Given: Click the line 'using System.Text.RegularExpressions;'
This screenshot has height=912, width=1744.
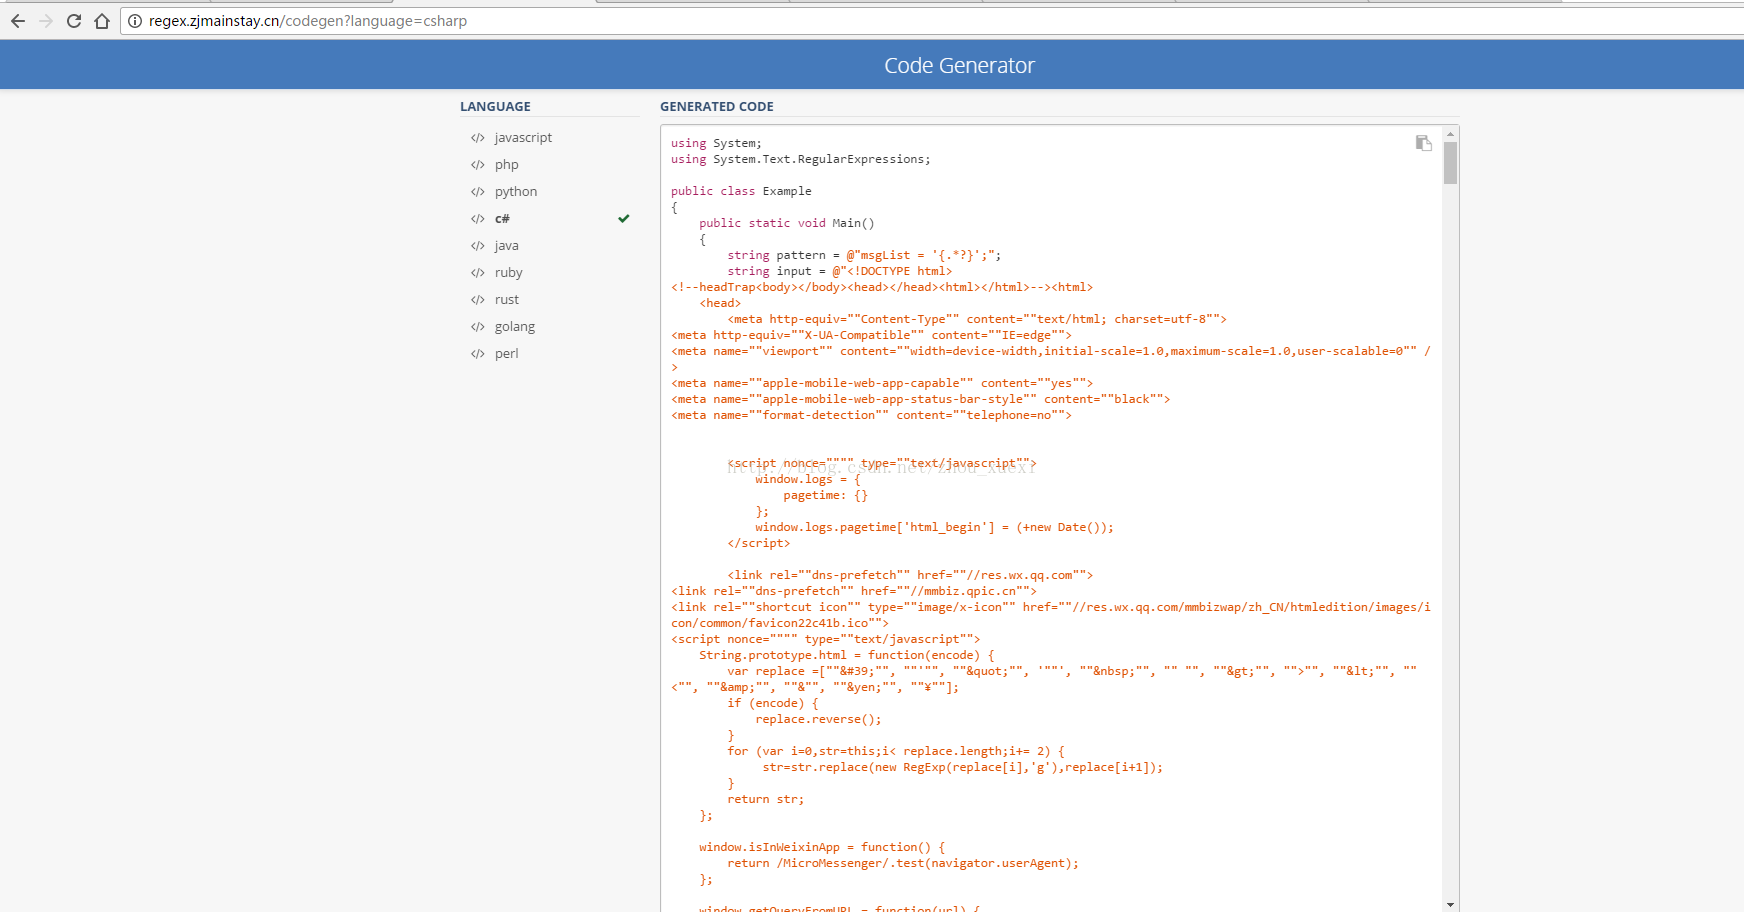Looking at the screenshot, I should 801,160.
